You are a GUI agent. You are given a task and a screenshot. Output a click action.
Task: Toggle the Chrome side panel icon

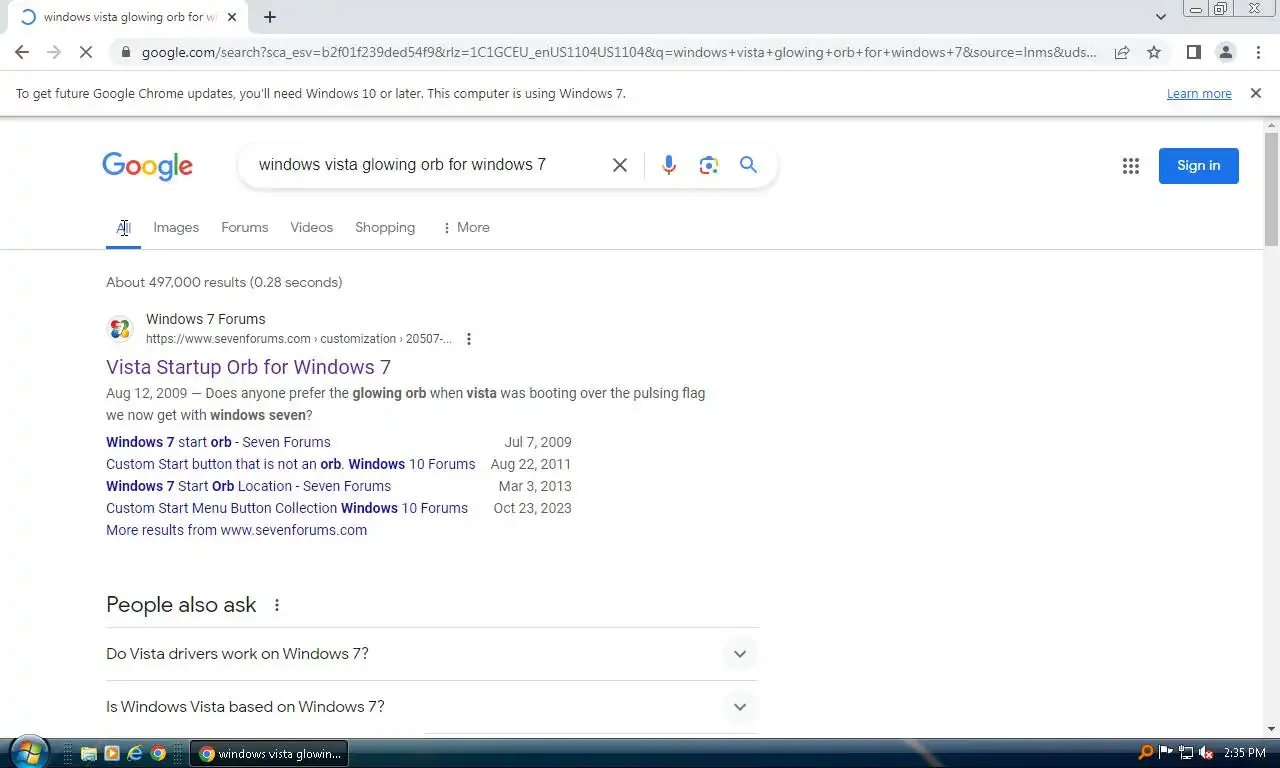(x=1193, y=52)
